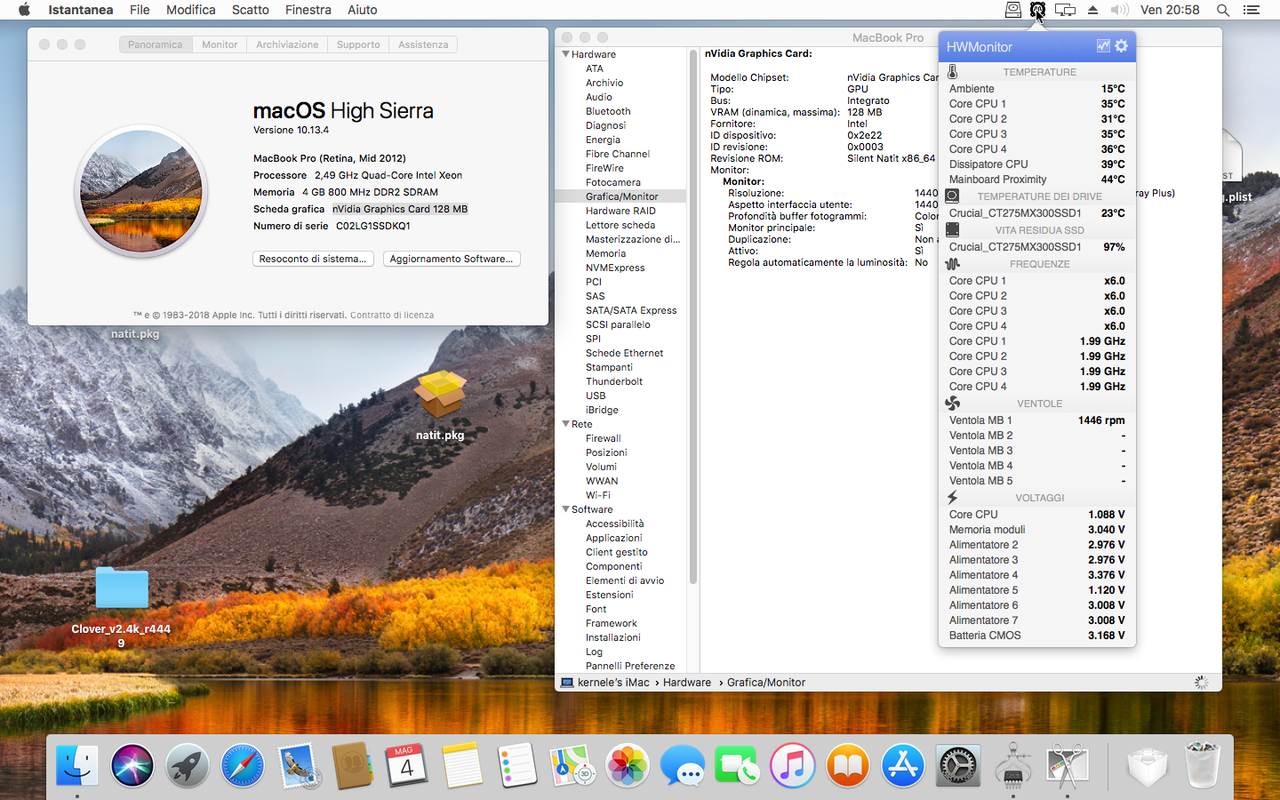Screen dimensions: 1280x800
Task: Open System Preferences in the Dock
Action: click(x=958, y=766)
